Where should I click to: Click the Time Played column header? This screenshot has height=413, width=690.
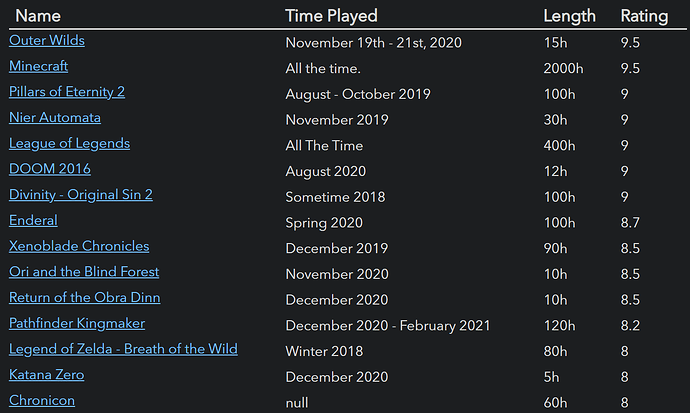point(331,15)
